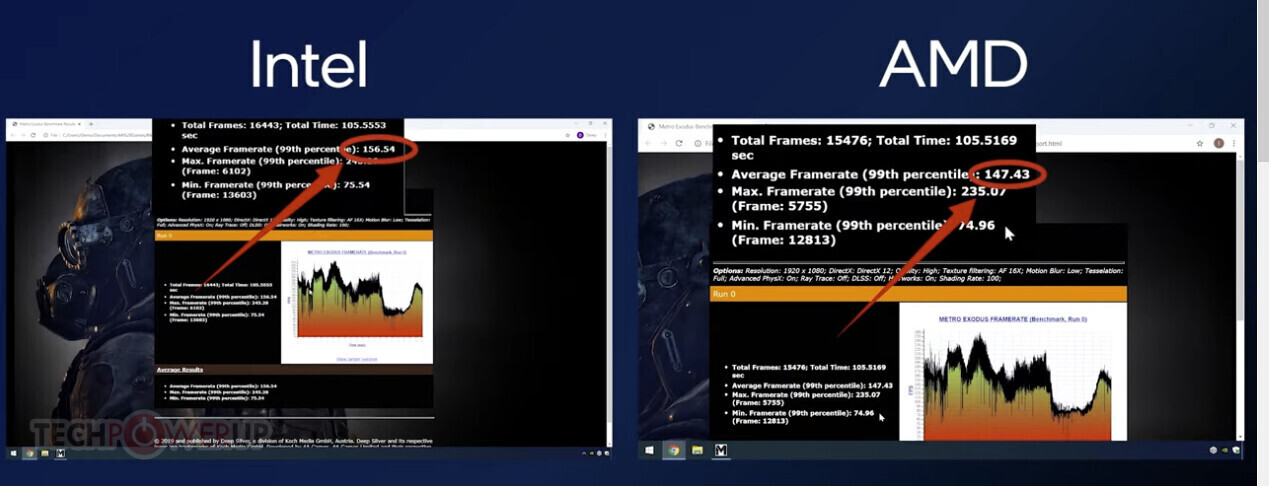This screenshot has width=1269, height=486.
Task: Click the back arrow in AMD browser window
Action: pyautogui.click(x=650, y=144)
